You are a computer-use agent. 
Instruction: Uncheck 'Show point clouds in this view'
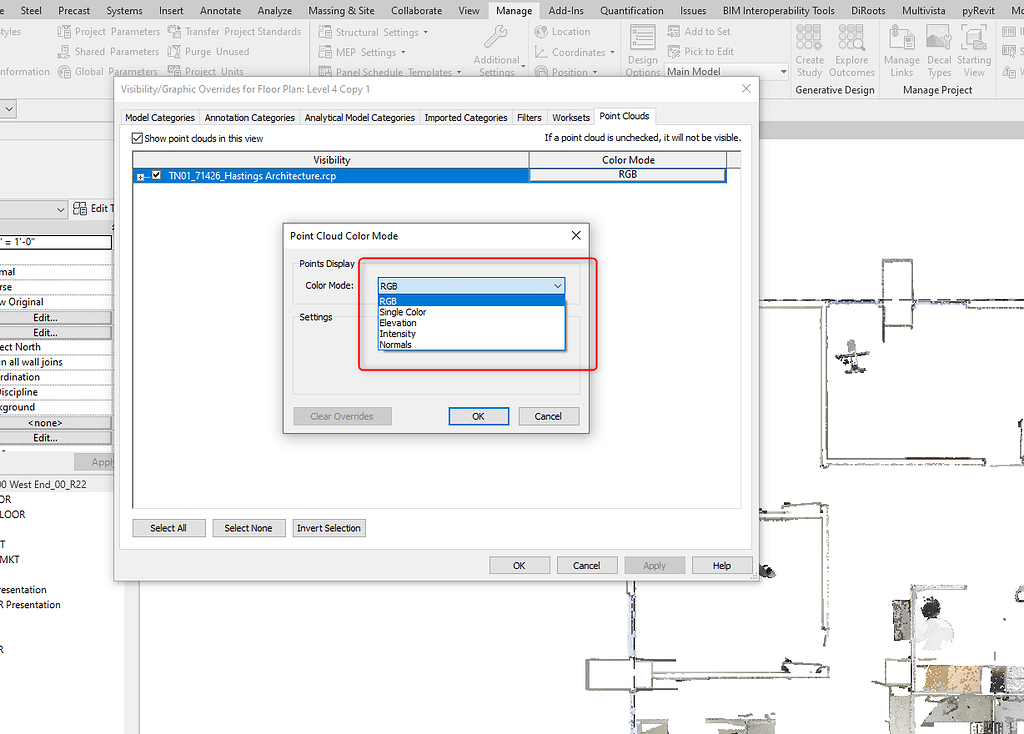[x=137, y=137]
